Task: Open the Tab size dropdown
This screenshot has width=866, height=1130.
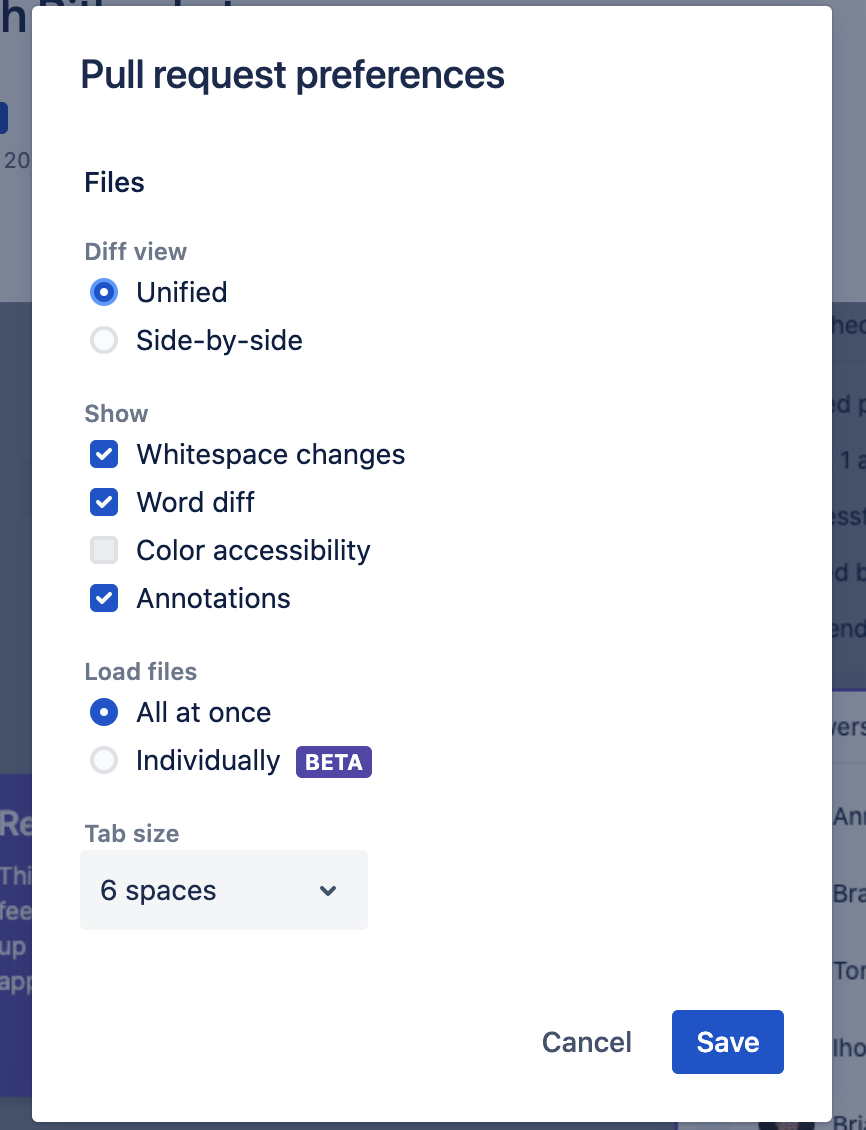Action: (x=223, y=890)
